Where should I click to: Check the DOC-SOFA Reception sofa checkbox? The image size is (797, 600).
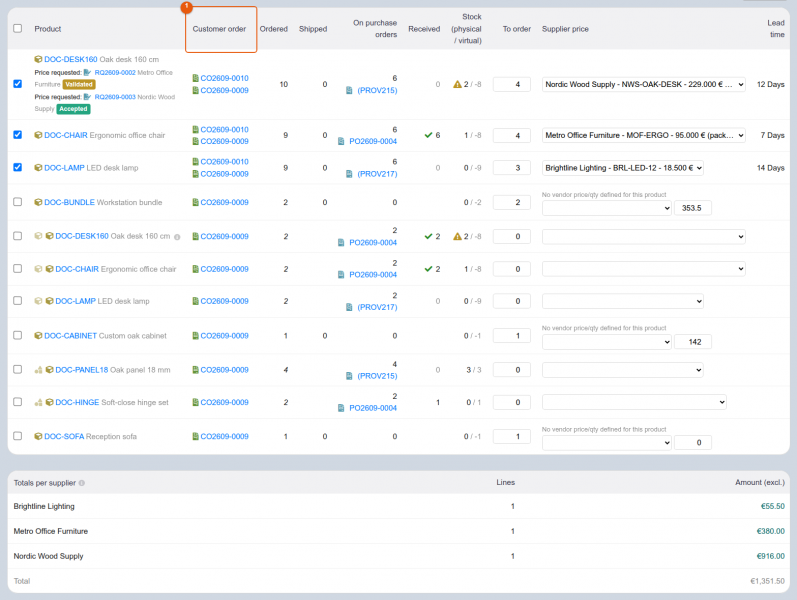(x=18, y=436)
